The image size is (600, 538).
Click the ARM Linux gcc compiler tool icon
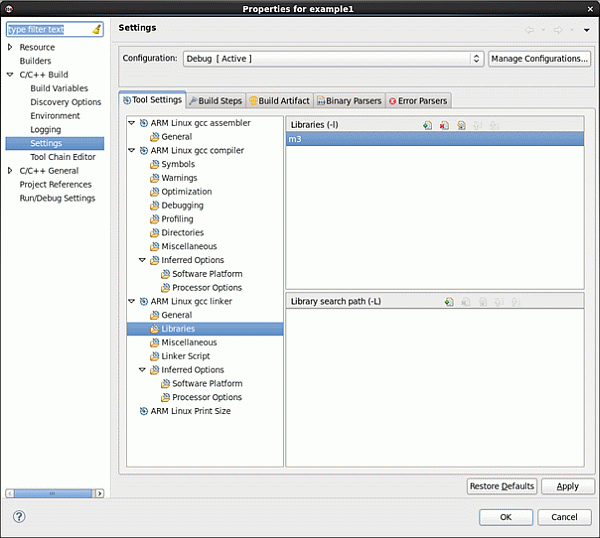[x=143, y=150]
